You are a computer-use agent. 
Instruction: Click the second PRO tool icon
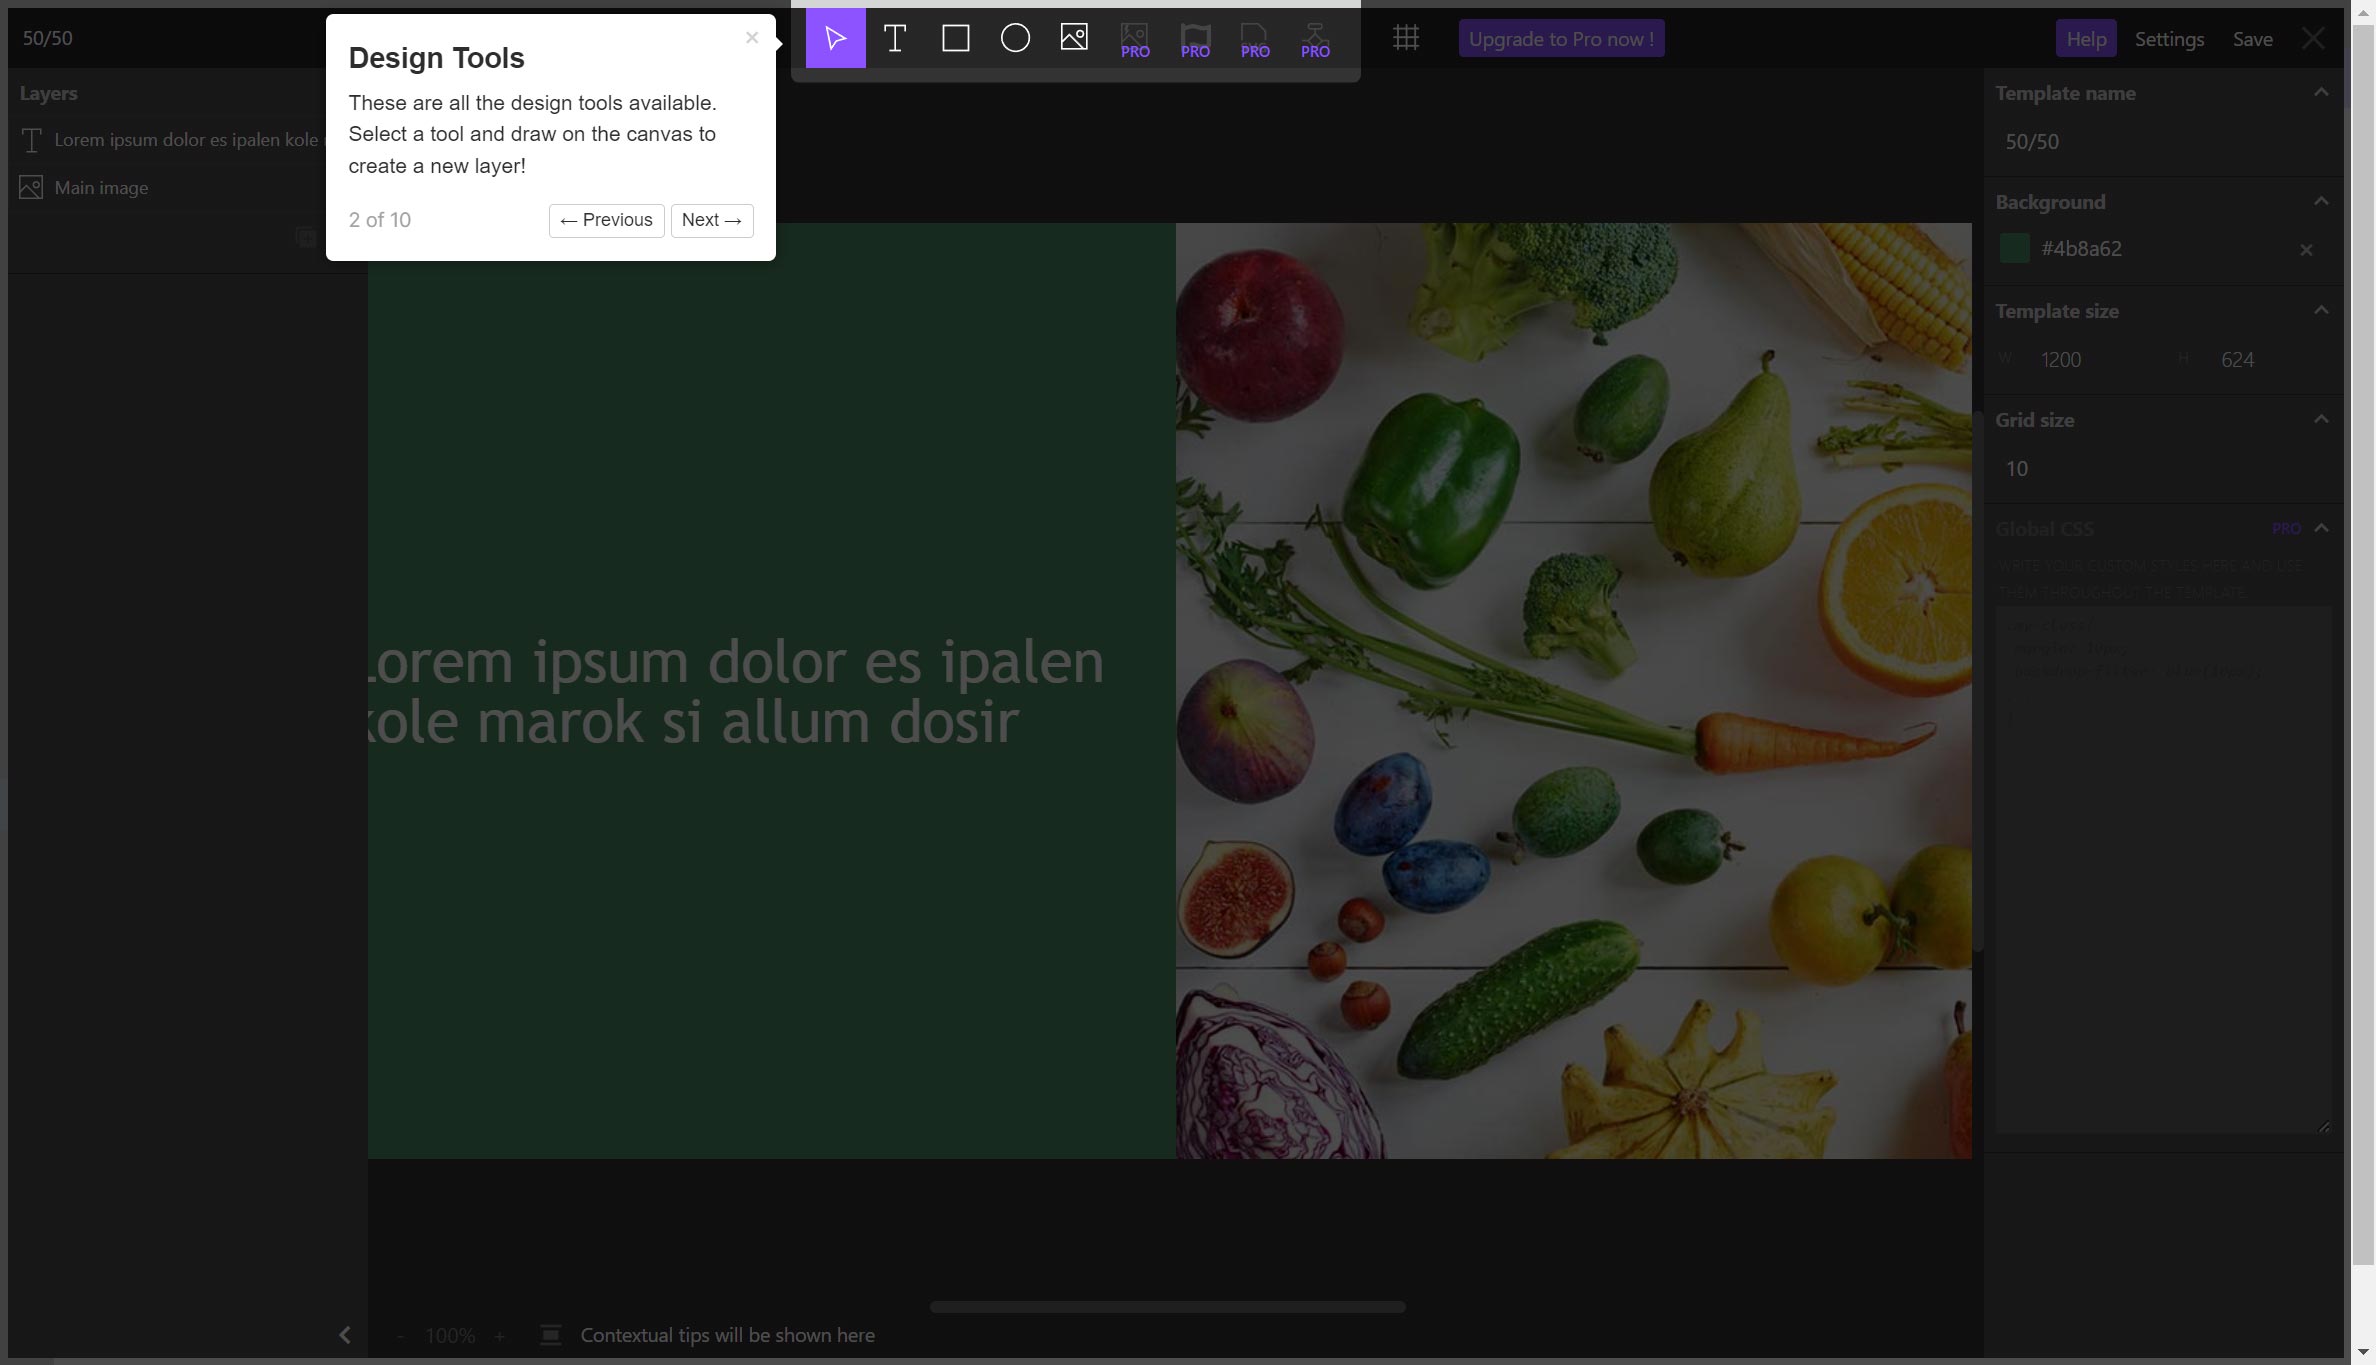click(1195, 38)
